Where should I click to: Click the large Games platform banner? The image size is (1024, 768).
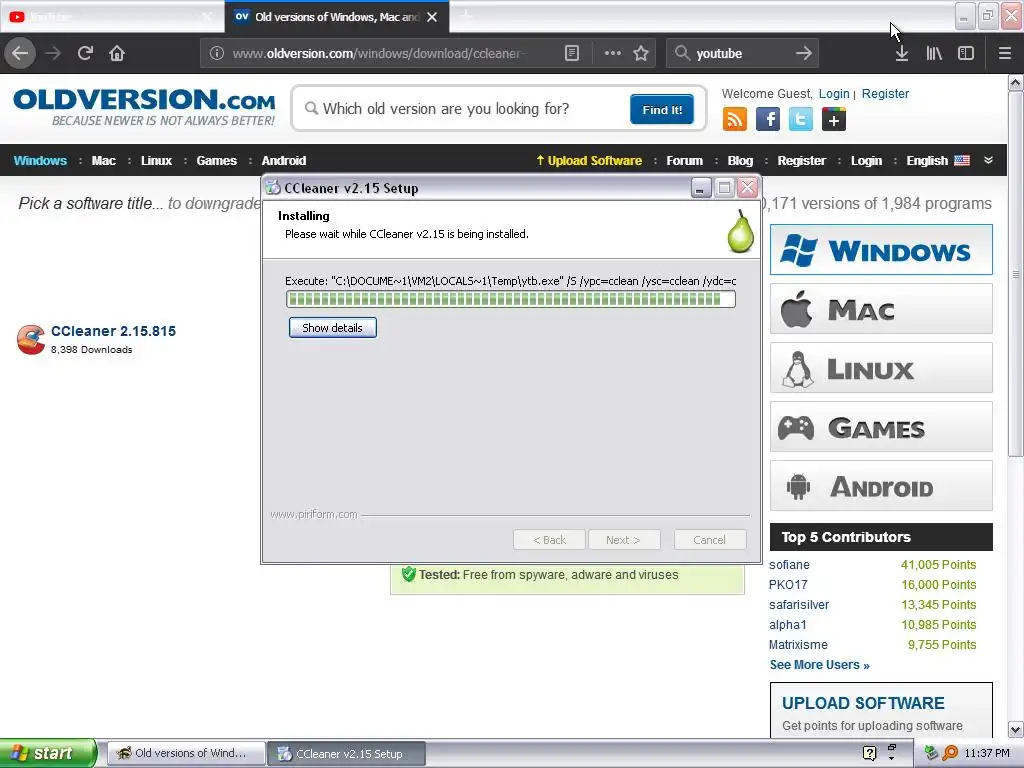pyautogui.click(x=881, y=427)
